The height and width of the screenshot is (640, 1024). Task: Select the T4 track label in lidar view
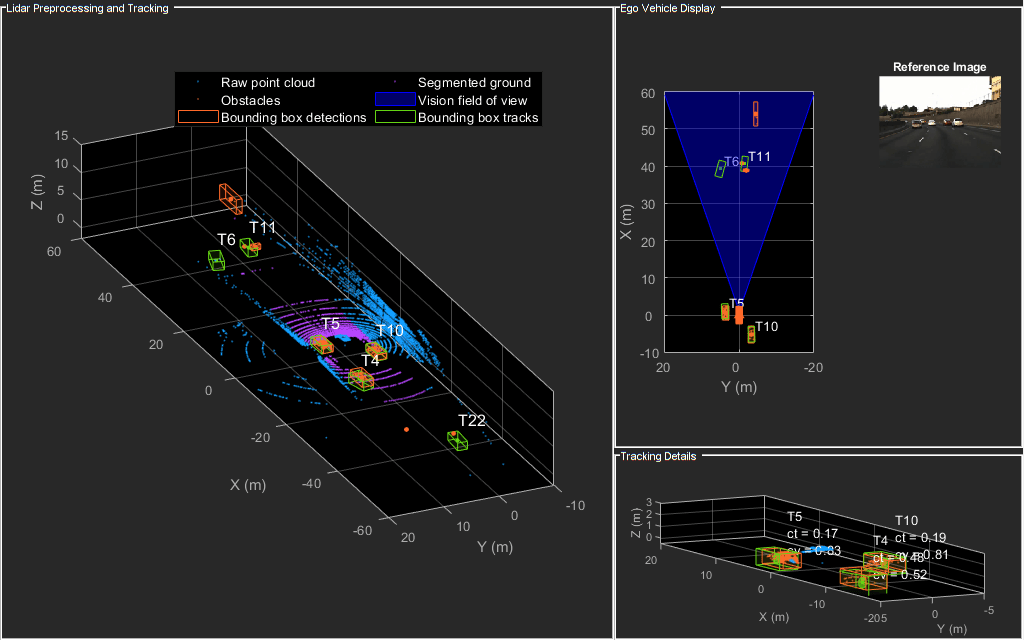coord(370,360)
